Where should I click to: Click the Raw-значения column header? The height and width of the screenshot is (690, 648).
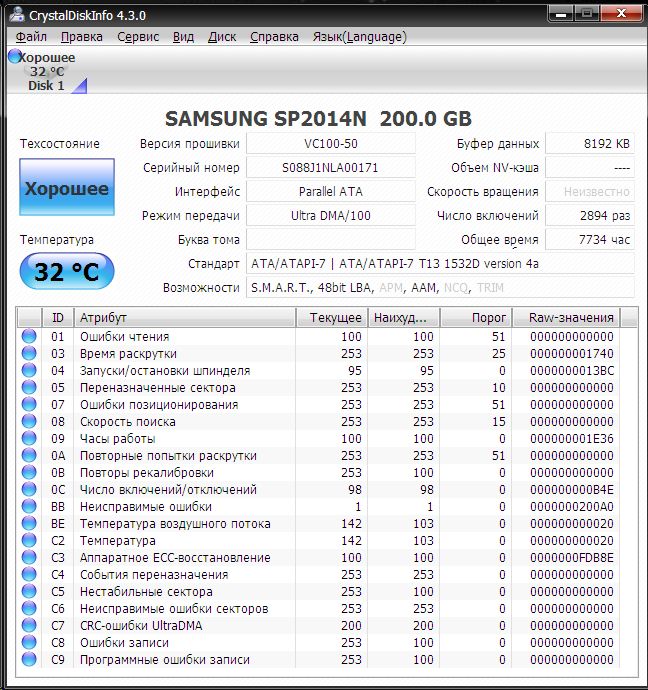pyautogui.click(x=567, y=318)
